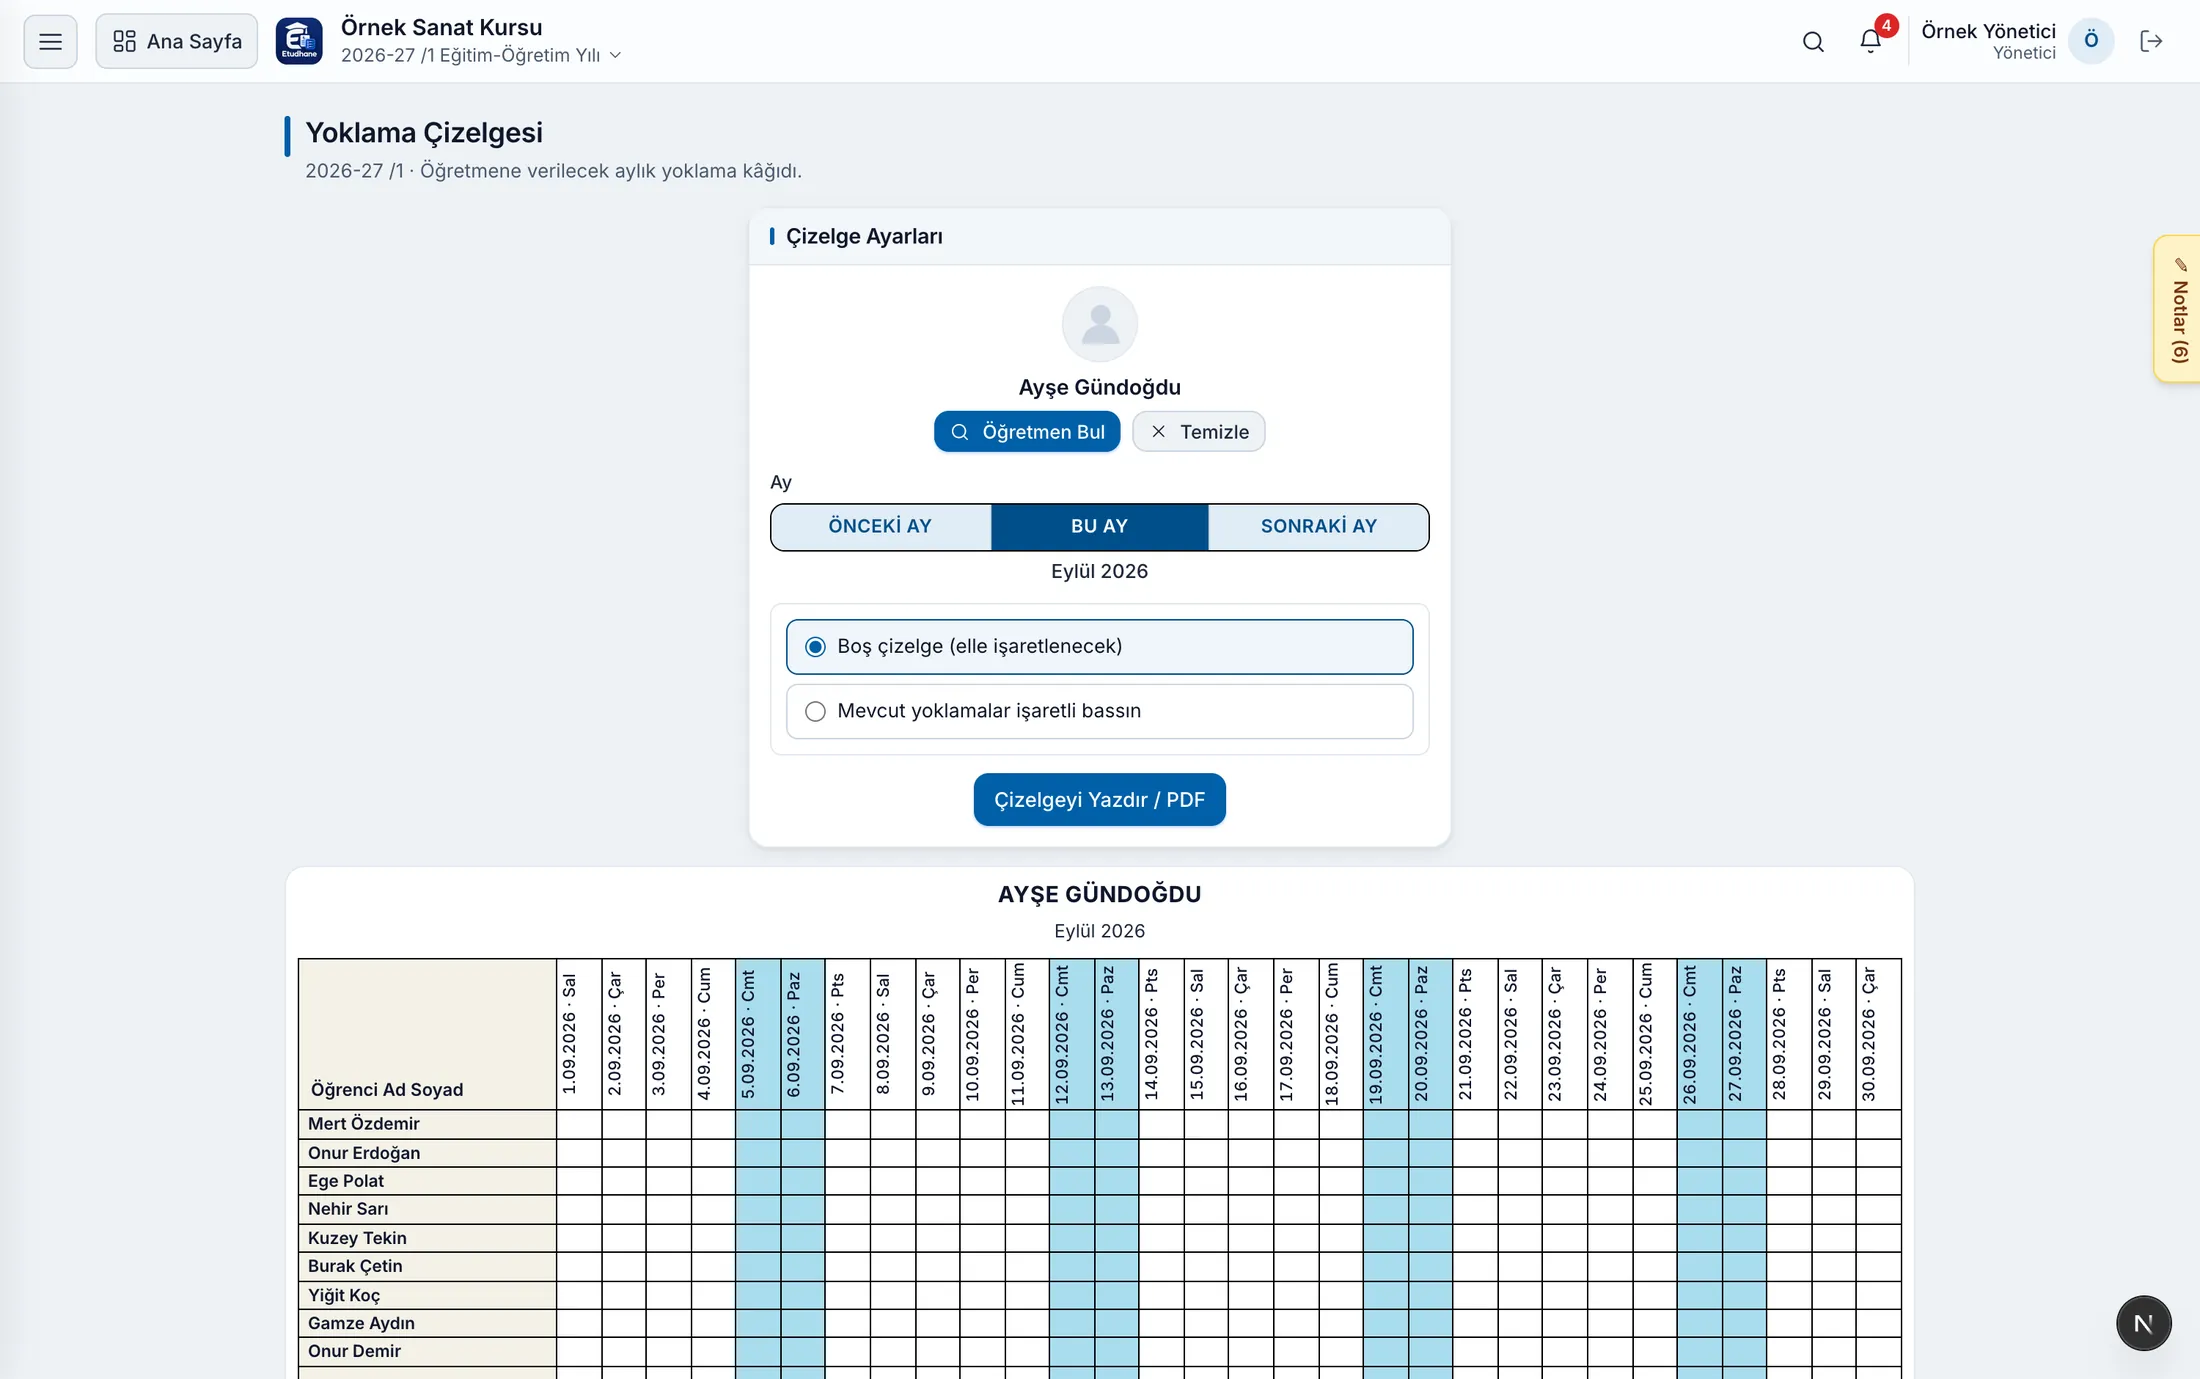Click column header 5.09.2026 · Cmt
This screenshot has height=1379, width=2200.
pyautogui.click(x=758, y=1034)
